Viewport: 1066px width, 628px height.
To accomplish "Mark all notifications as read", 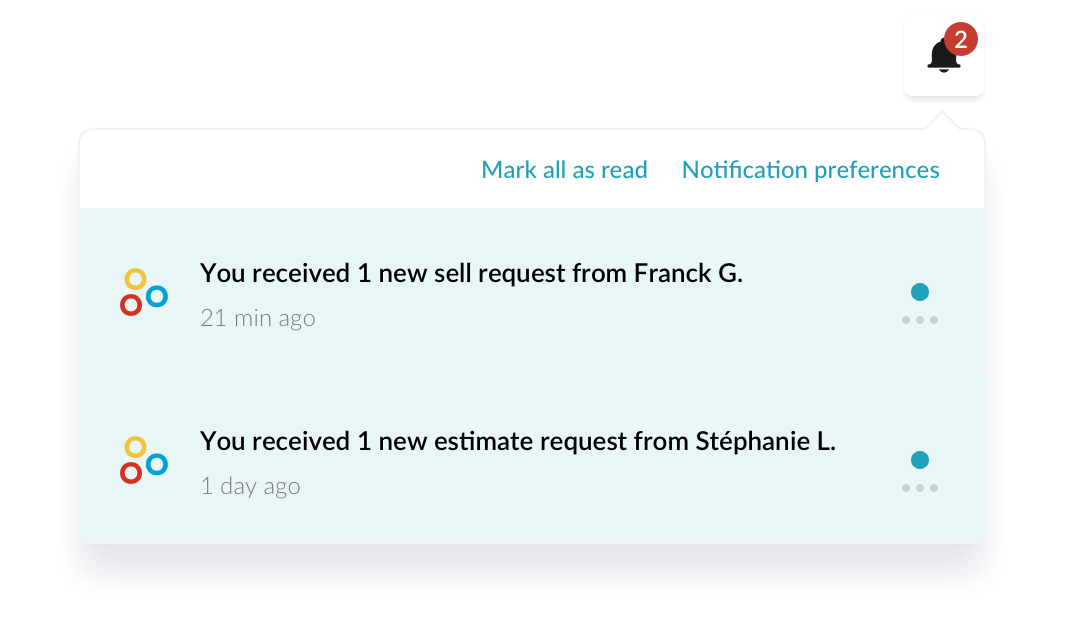I will point(564,170).
